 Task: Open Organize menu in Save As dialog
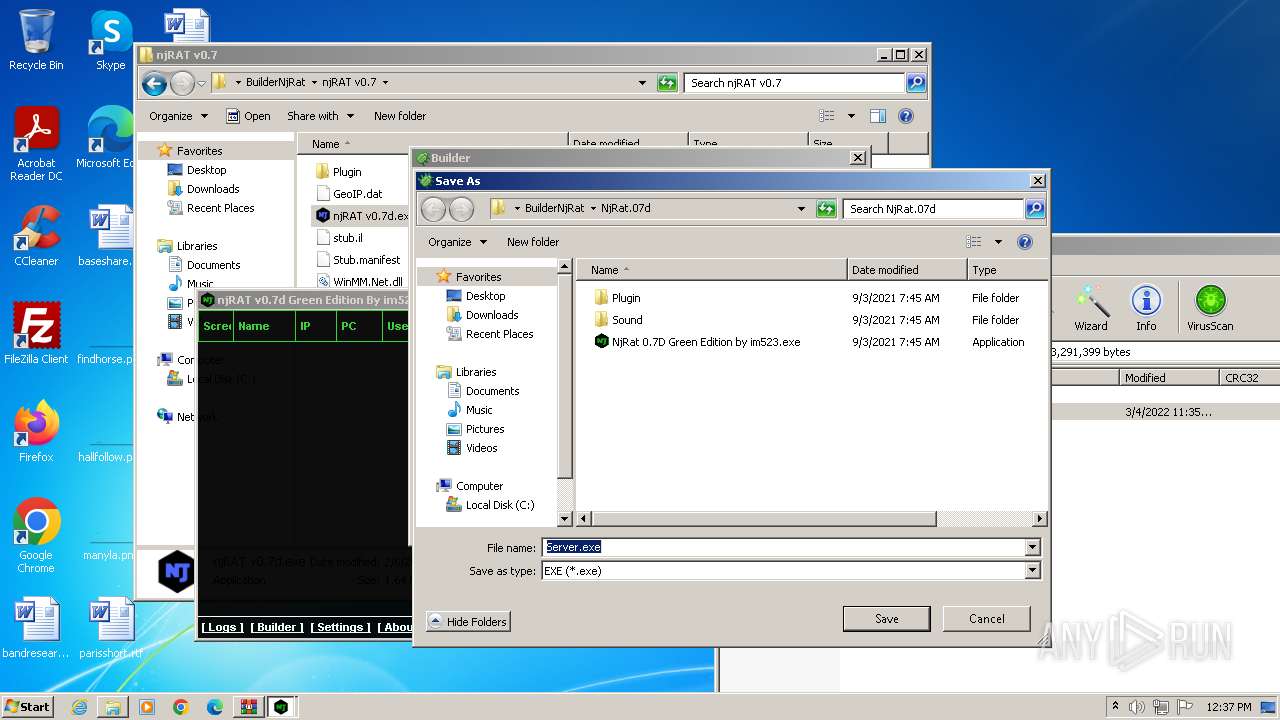[457, 242]
